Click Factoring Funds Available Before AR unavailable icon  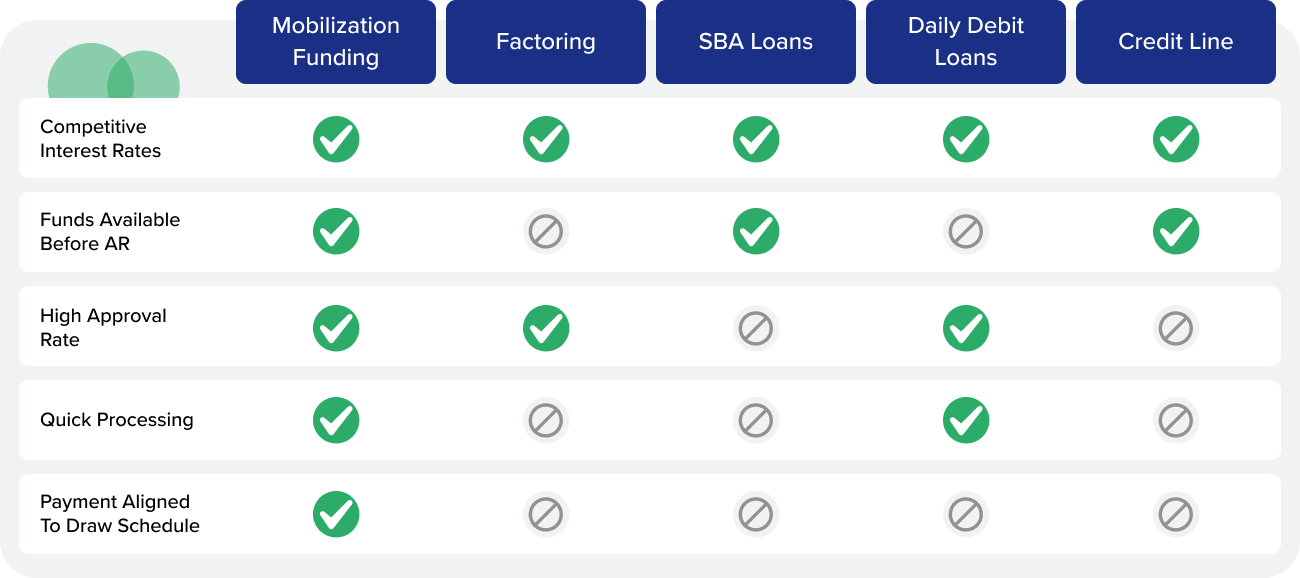(546, 232)
